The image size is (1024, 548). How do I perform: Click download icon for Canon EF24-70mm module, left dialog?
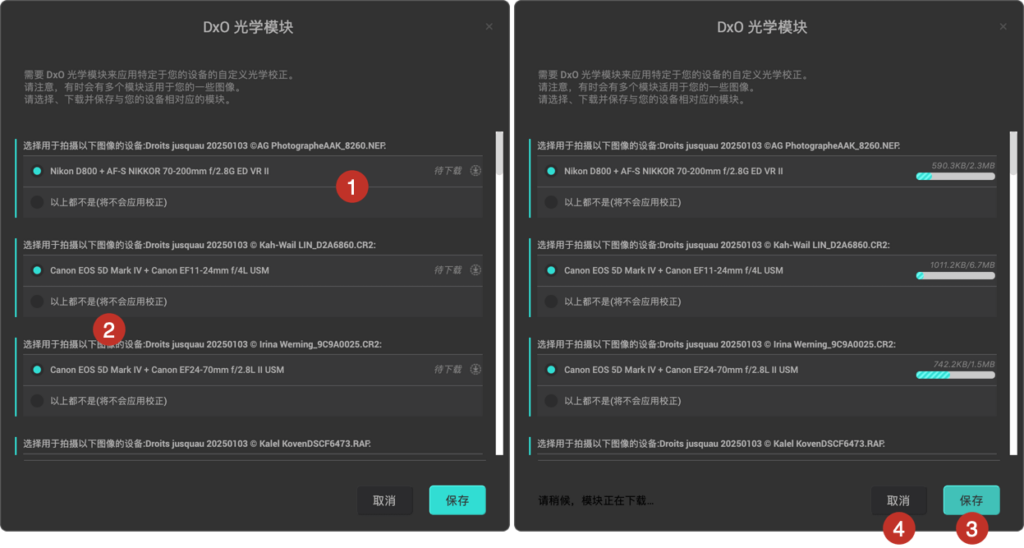point(475,370)
